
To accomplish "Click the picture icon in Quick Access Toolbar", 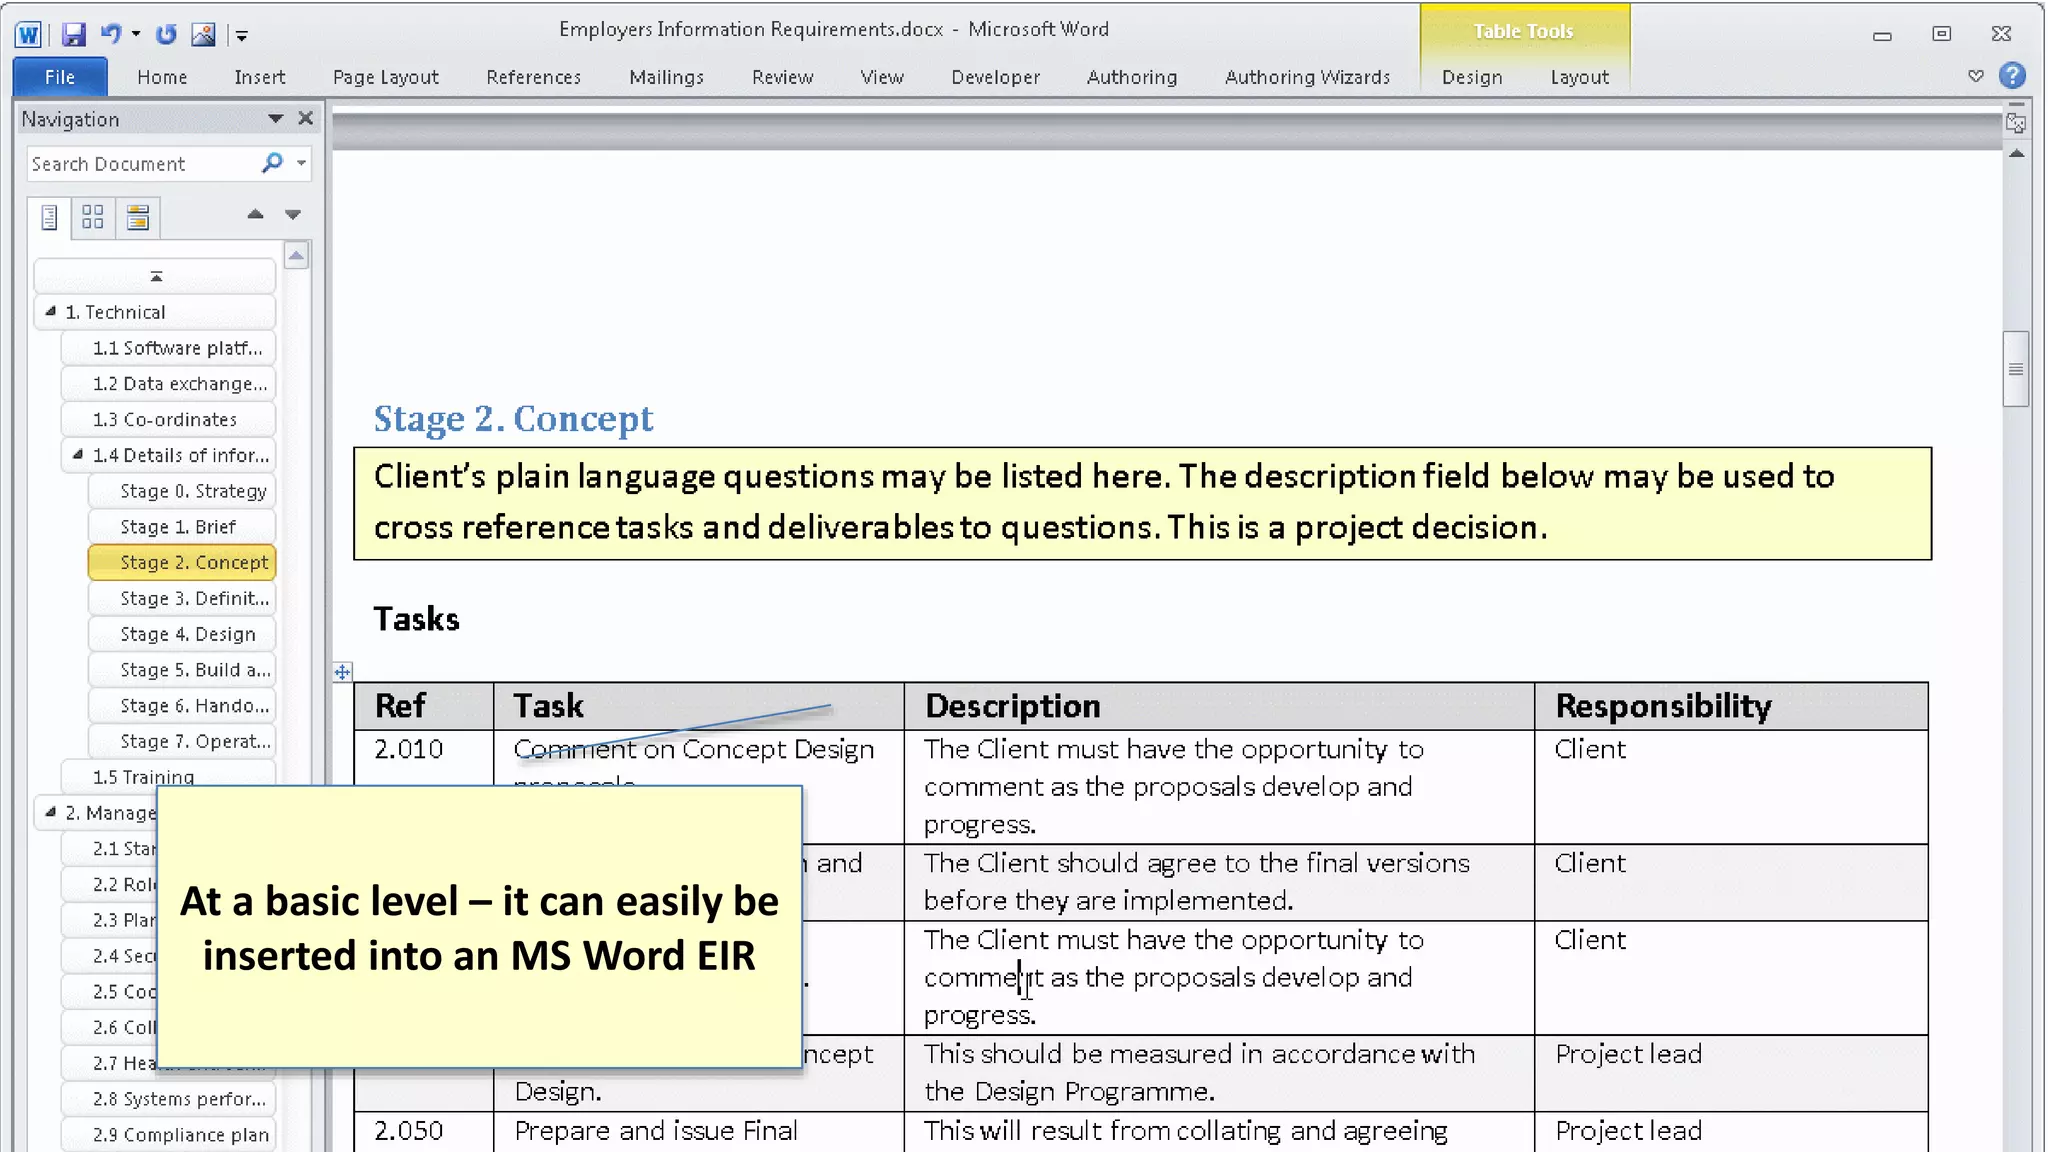I will pos(203,34).
